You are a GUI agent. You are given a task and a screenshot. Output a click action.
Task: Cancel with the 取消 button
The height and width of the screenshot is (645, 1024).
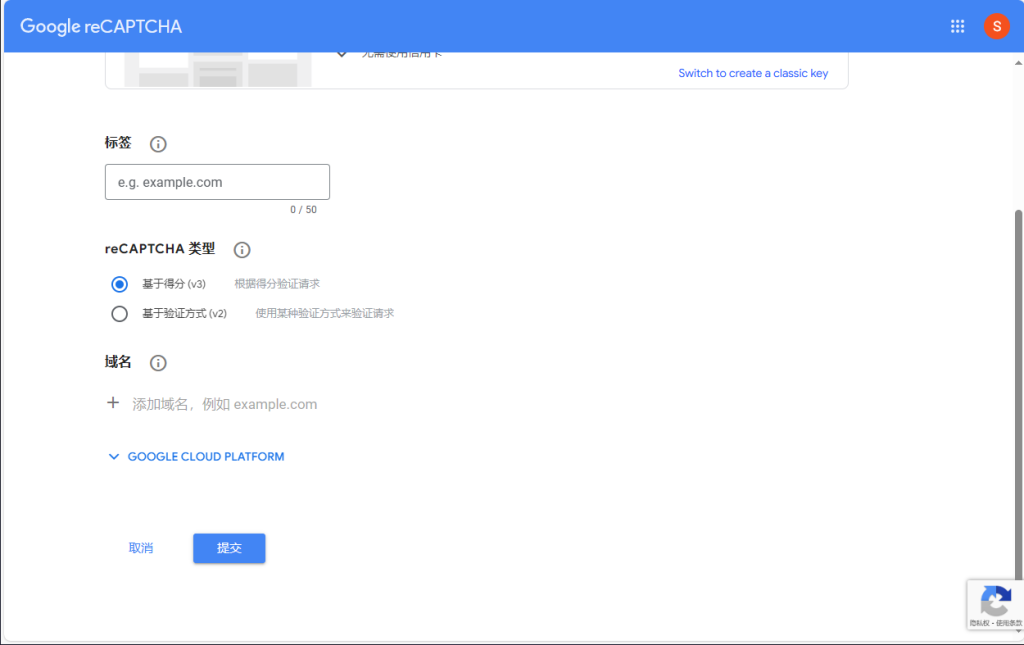coord(141,548)
